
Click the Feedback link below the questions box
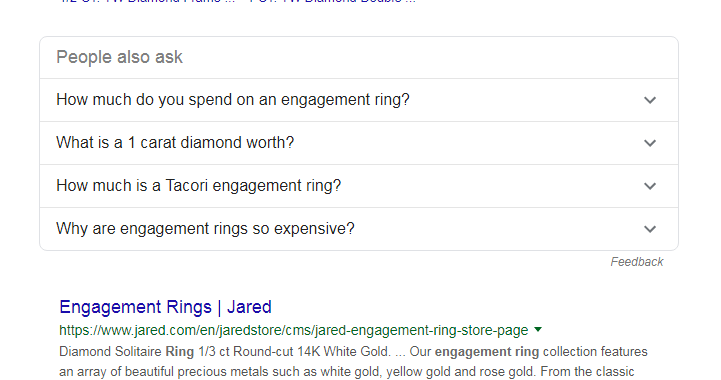pyautogui.click(x=636, y=262)
